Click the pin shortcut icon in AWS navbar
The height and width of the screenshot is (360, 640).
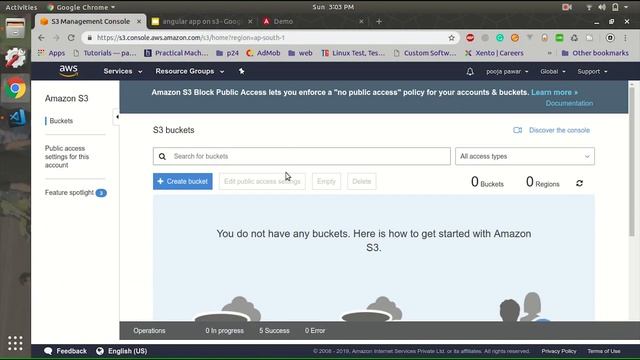[x=241, y=71]
